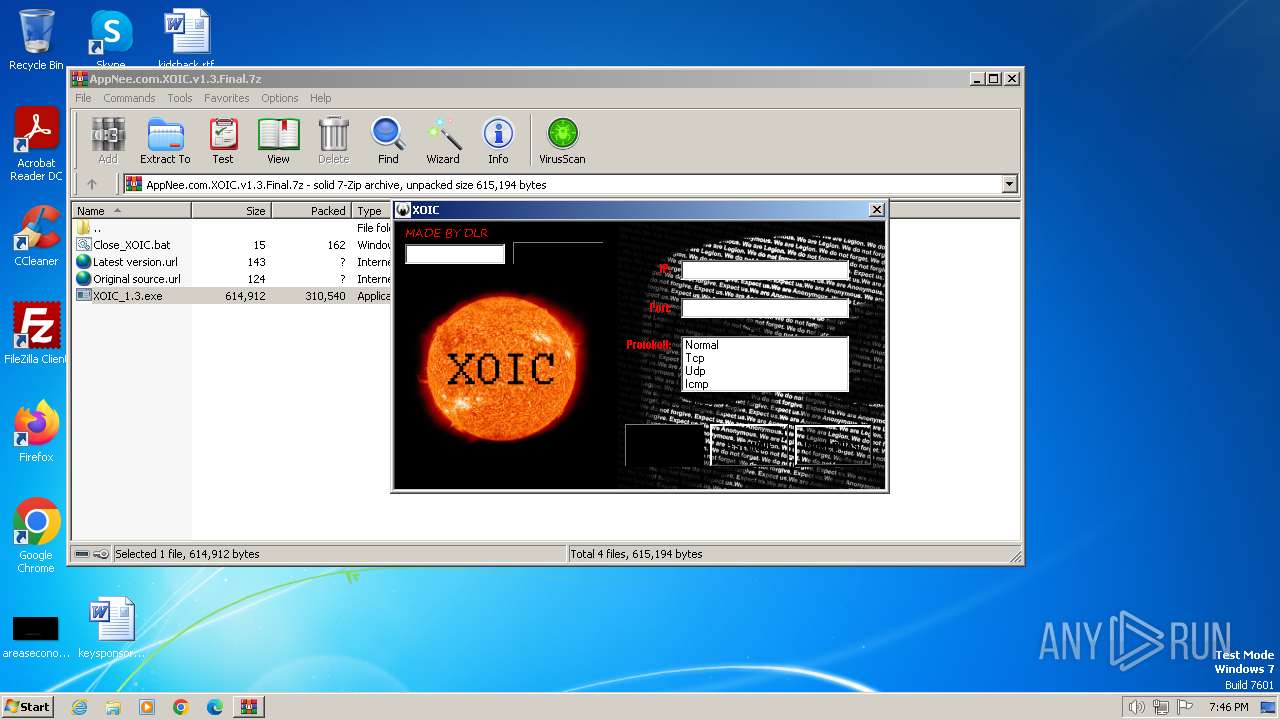Click the Delete trash can icon
The width and height of the screenshot is (1280, 720).
pos(333,140)
